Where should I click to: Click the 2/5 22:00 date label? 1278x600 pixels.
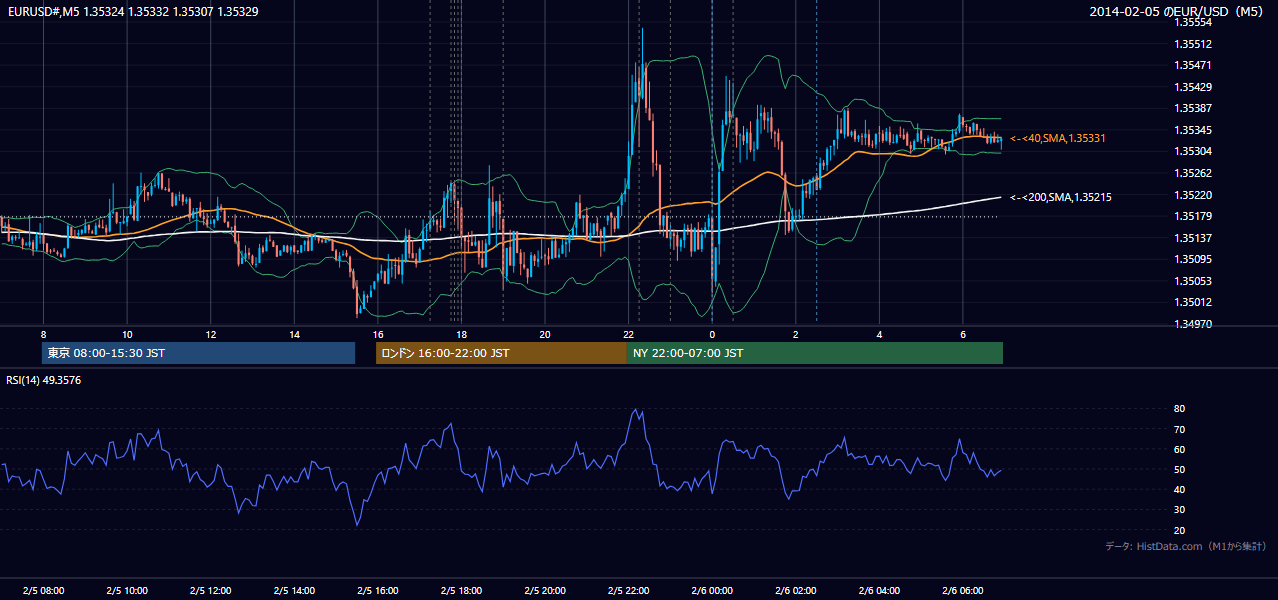pyautogui.click(x=628, y=590)
